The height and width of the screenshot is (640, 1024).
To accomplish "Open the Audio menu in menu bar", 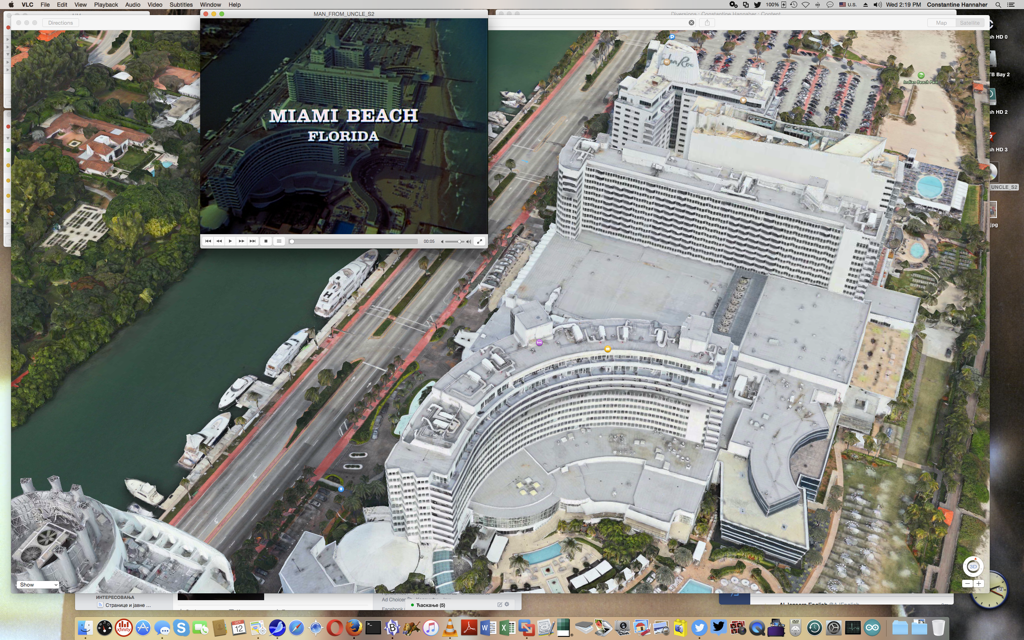I will click(x=132, y=5).
